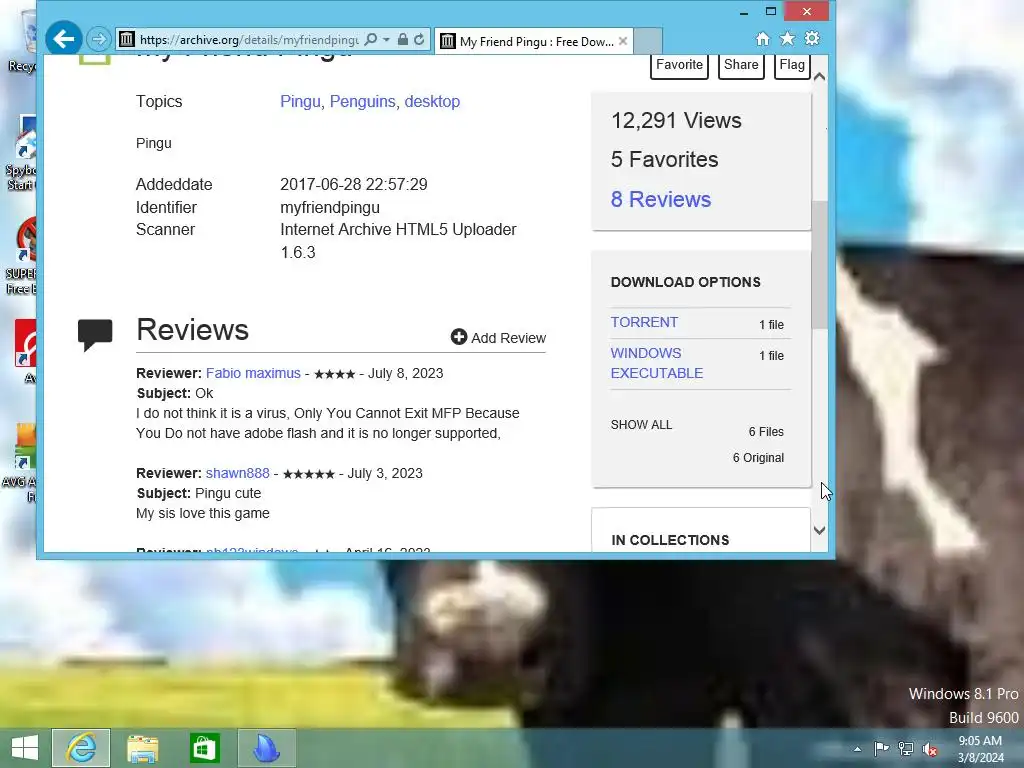Click the page scrollbar down arrow
Screen dimensions: 1024x768
pos(820,530)
